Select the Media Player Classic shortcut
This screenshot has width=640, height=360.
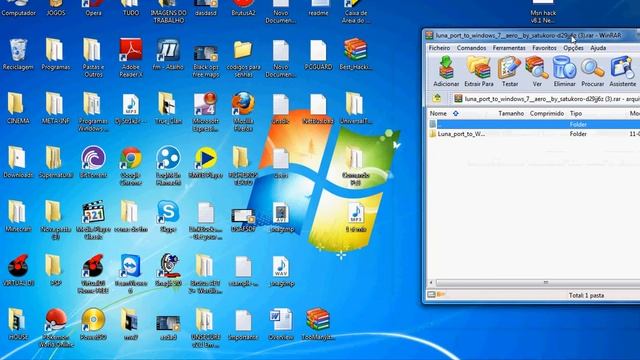pos(93,220)
